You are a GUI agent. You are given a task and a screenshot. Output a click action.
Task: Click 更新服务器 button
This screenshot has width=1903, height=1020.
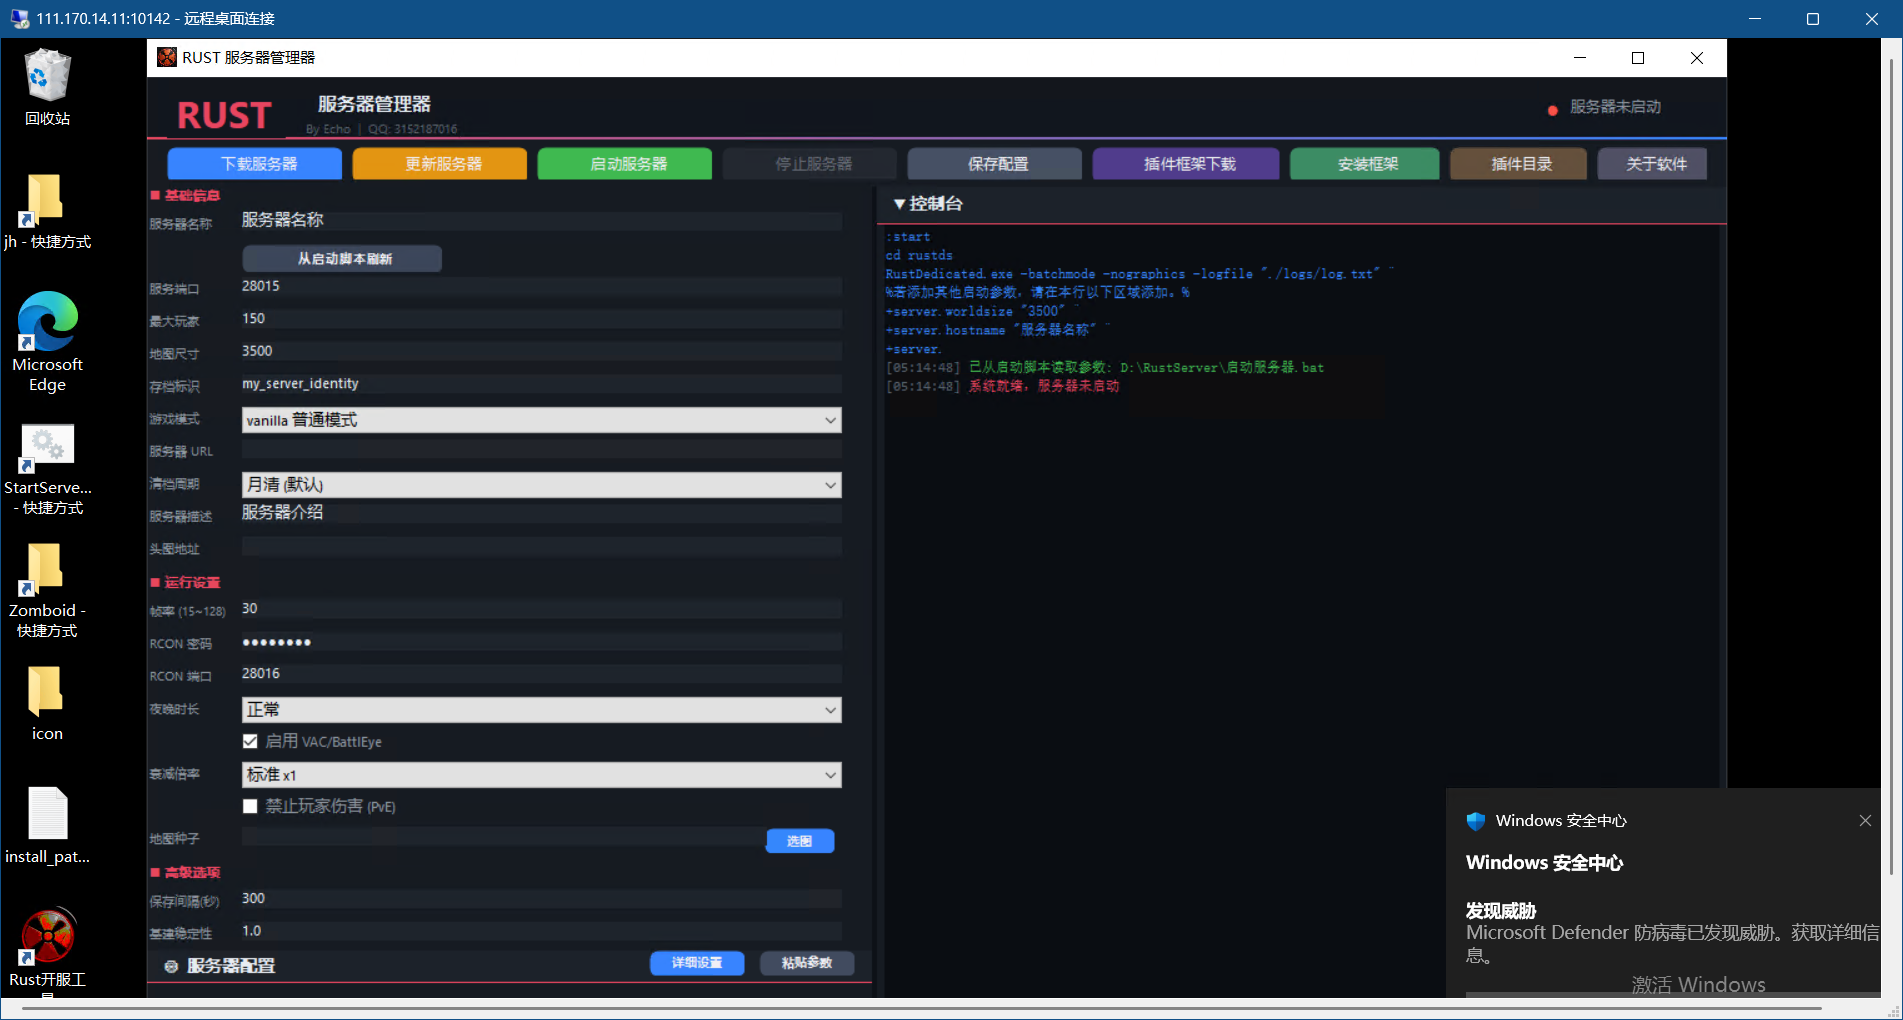click(x=440, y=164)
